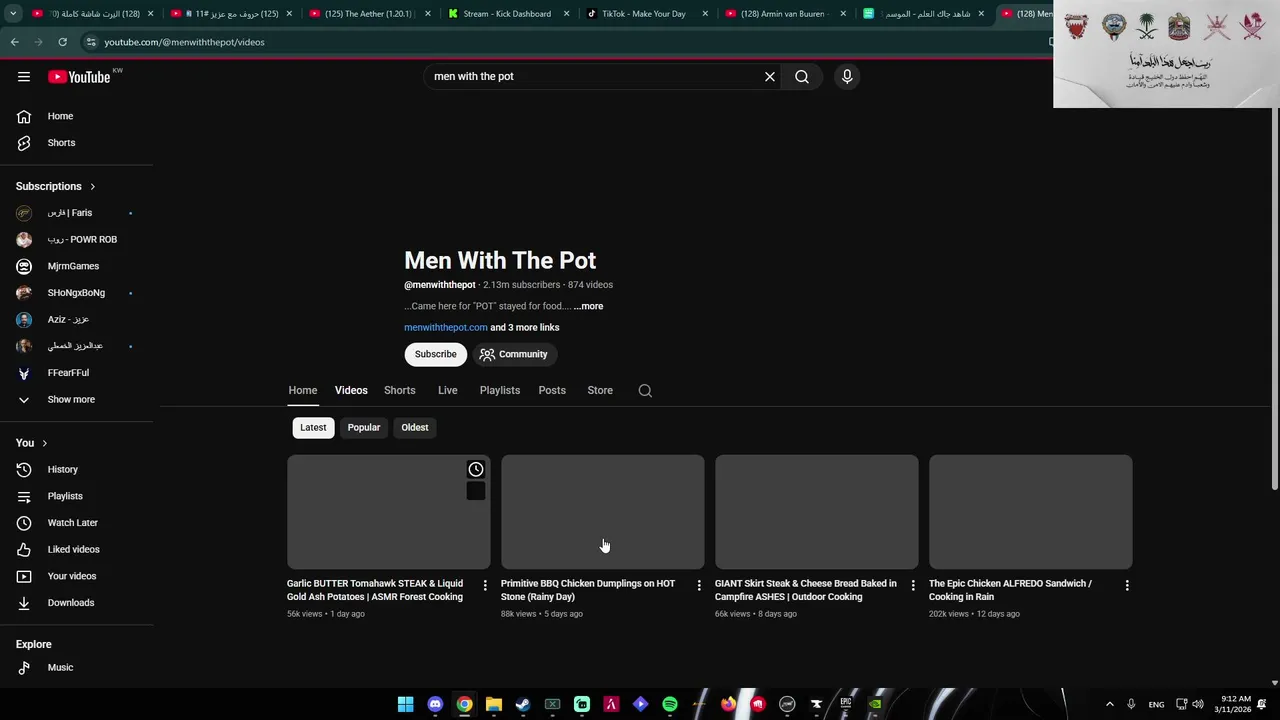
Task: Switch to channel Shorts tab
Action: point(400,390)
